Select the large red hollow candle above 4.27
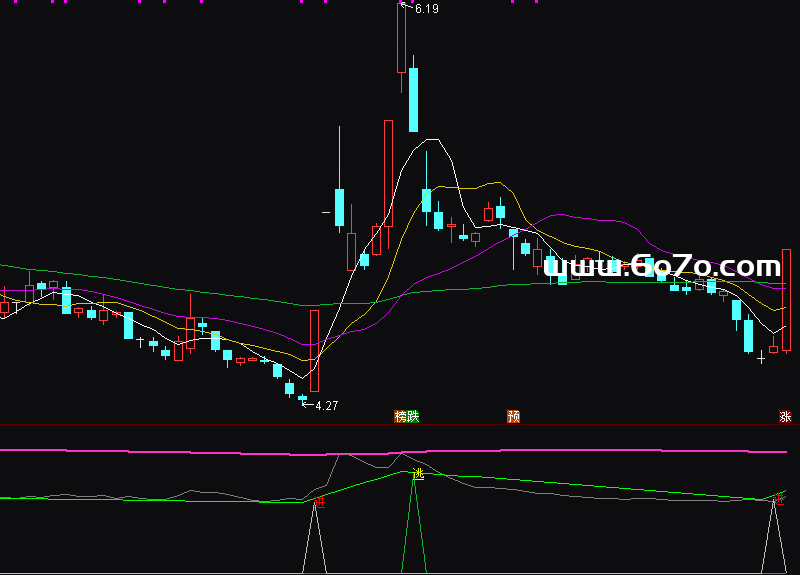 click(x=314, y=350)
